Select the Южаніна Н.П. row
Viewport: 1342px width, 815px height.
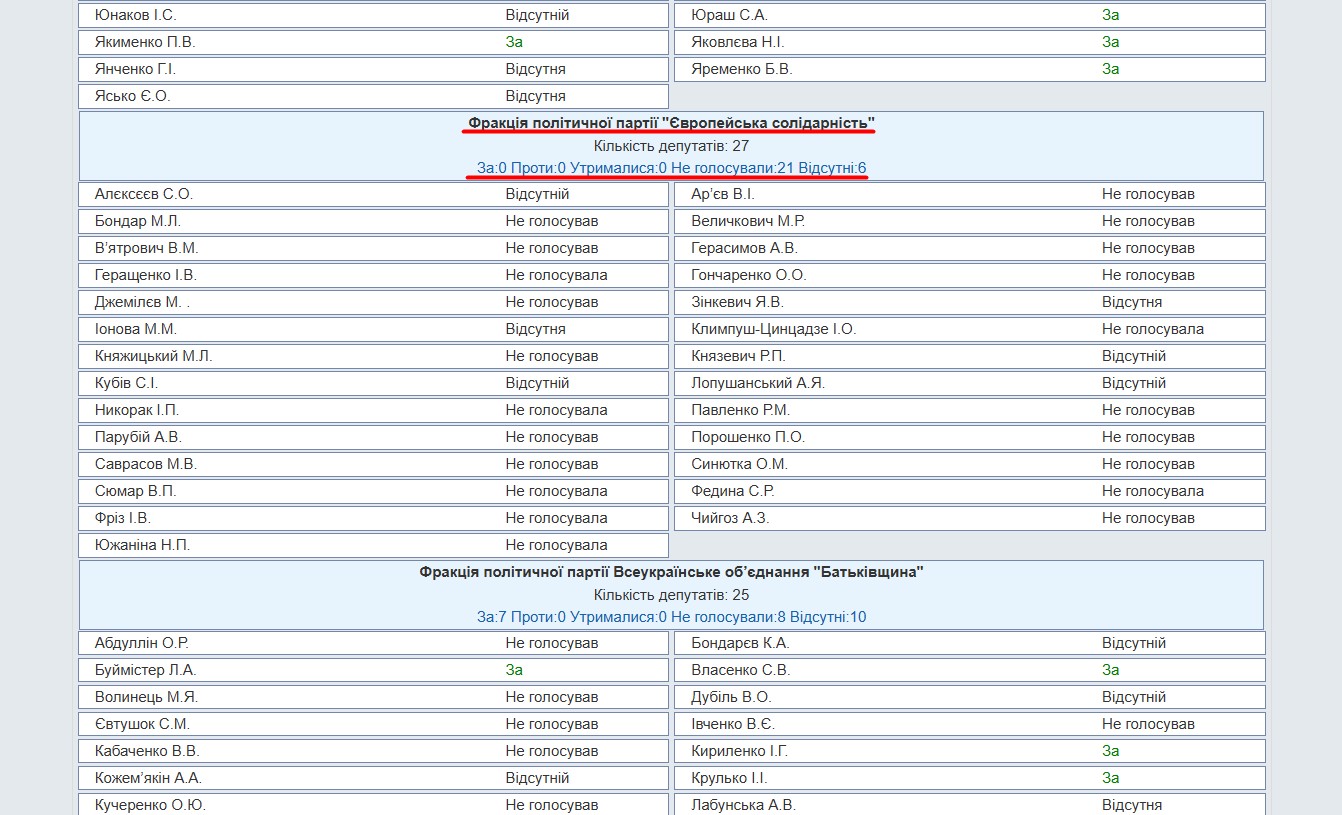(x=373, y=545)
